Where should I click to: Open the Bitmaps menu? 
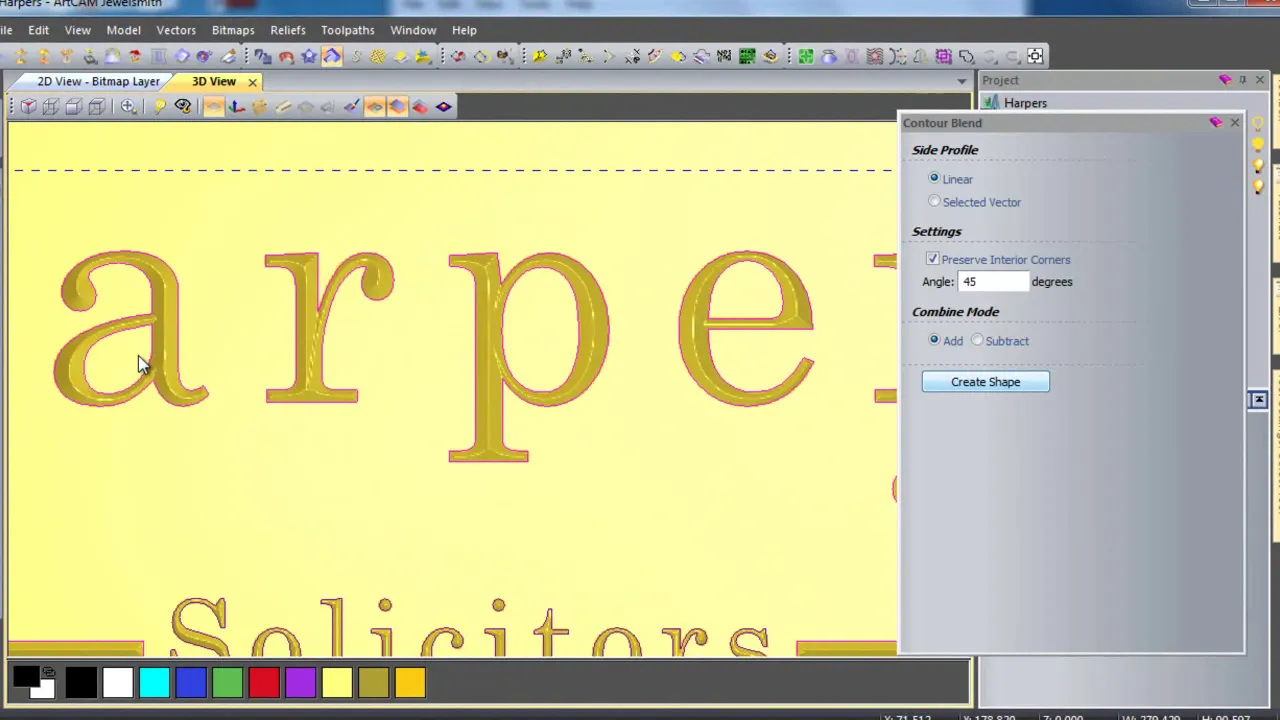coord(233,30)
